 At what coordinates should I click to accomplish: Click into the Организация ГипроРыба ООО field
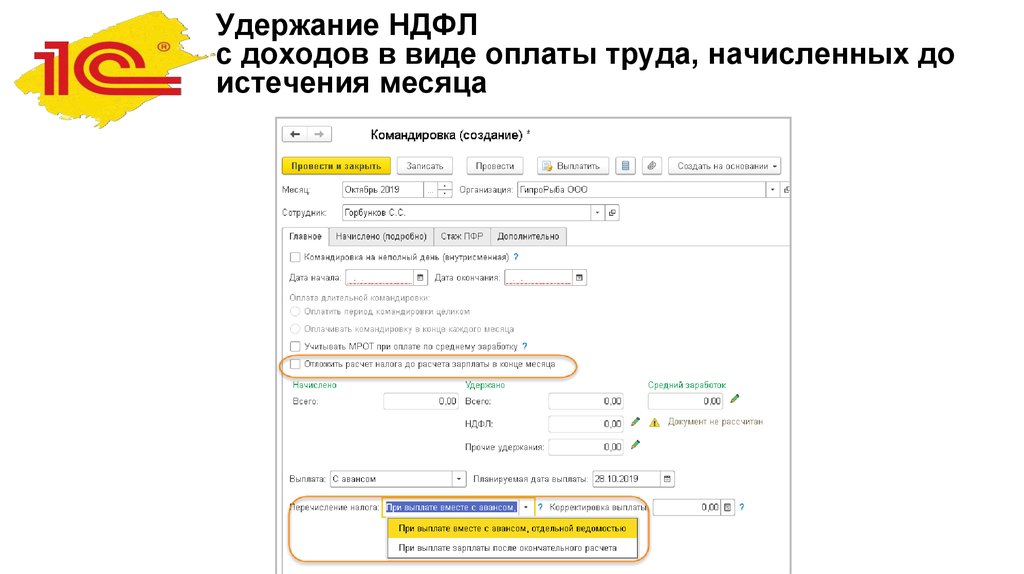[641, 190]
